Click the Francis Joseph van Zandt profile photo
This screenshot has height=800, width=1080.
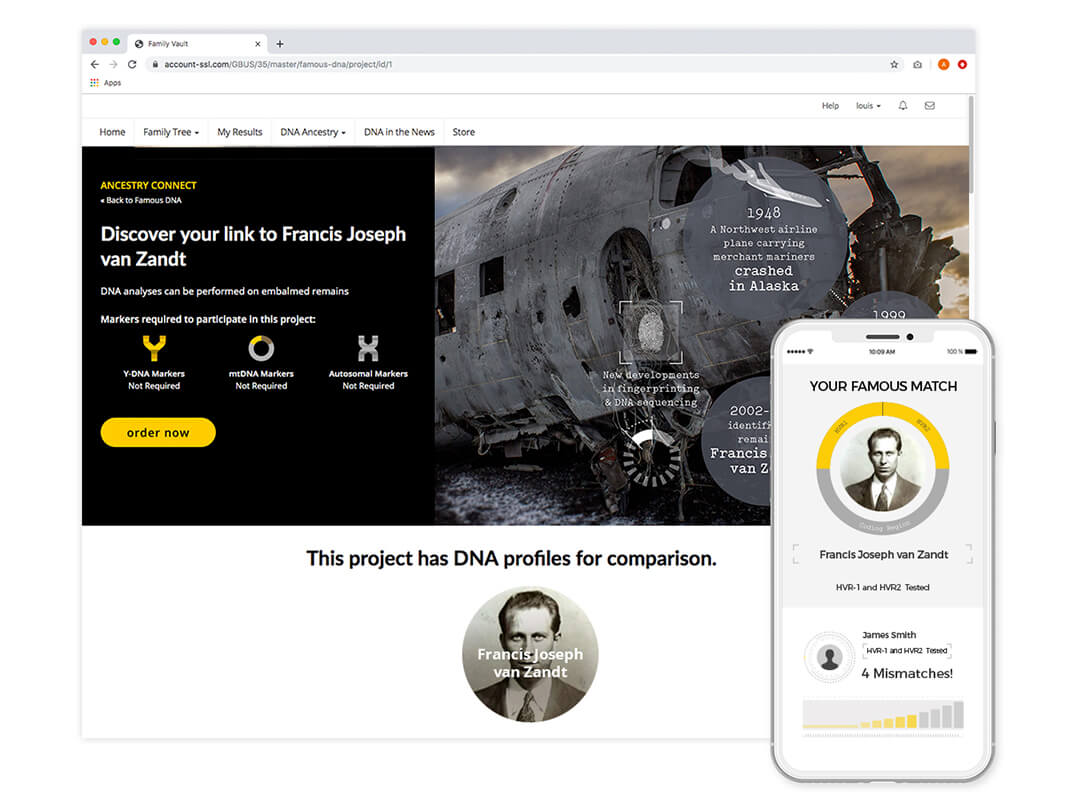tap(530, 654)
